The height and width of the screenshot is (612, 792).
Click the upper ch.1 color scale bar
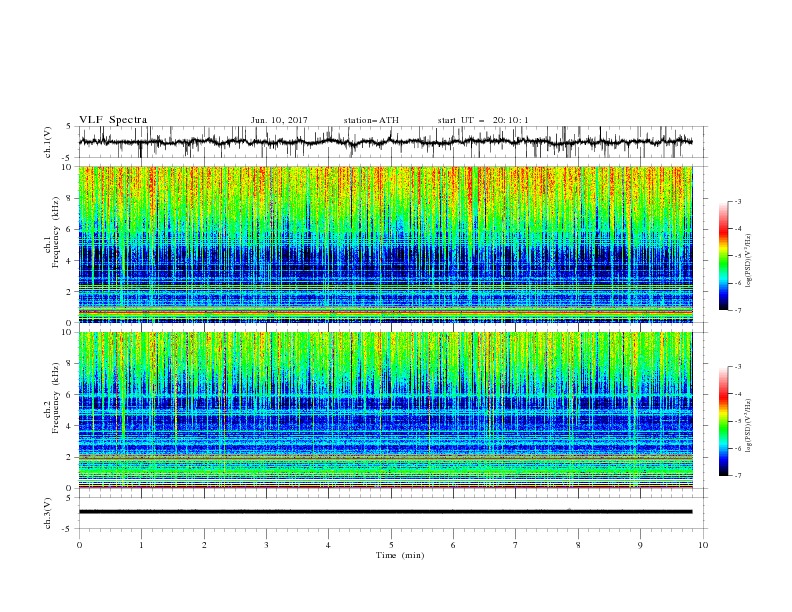pos(724,256)
